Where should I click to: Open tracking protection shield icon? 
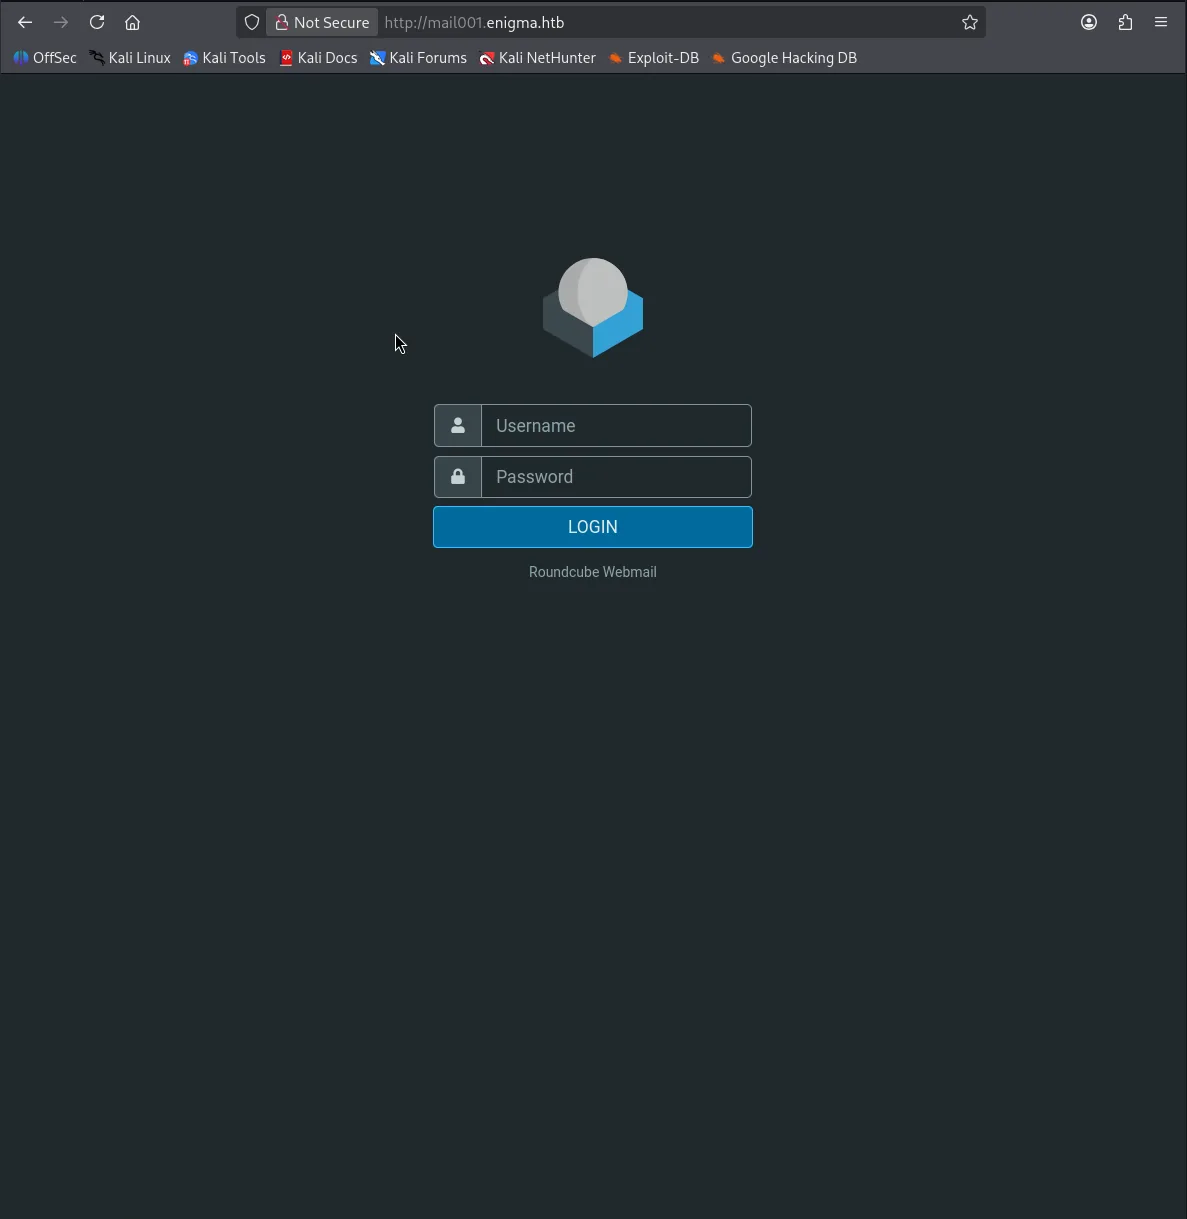tap(252, 22)
